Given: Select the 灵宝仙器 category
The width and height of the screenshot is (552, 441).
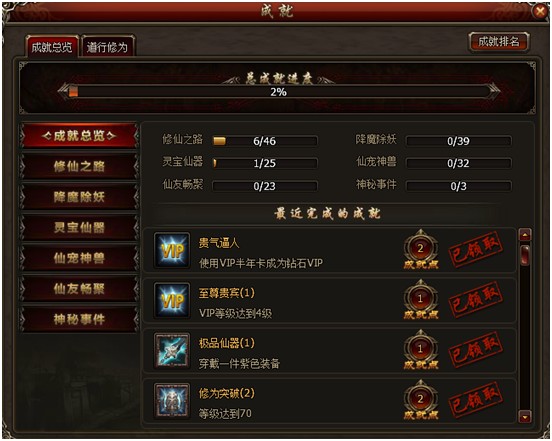Looking at the screenshot, I should 79,227.
